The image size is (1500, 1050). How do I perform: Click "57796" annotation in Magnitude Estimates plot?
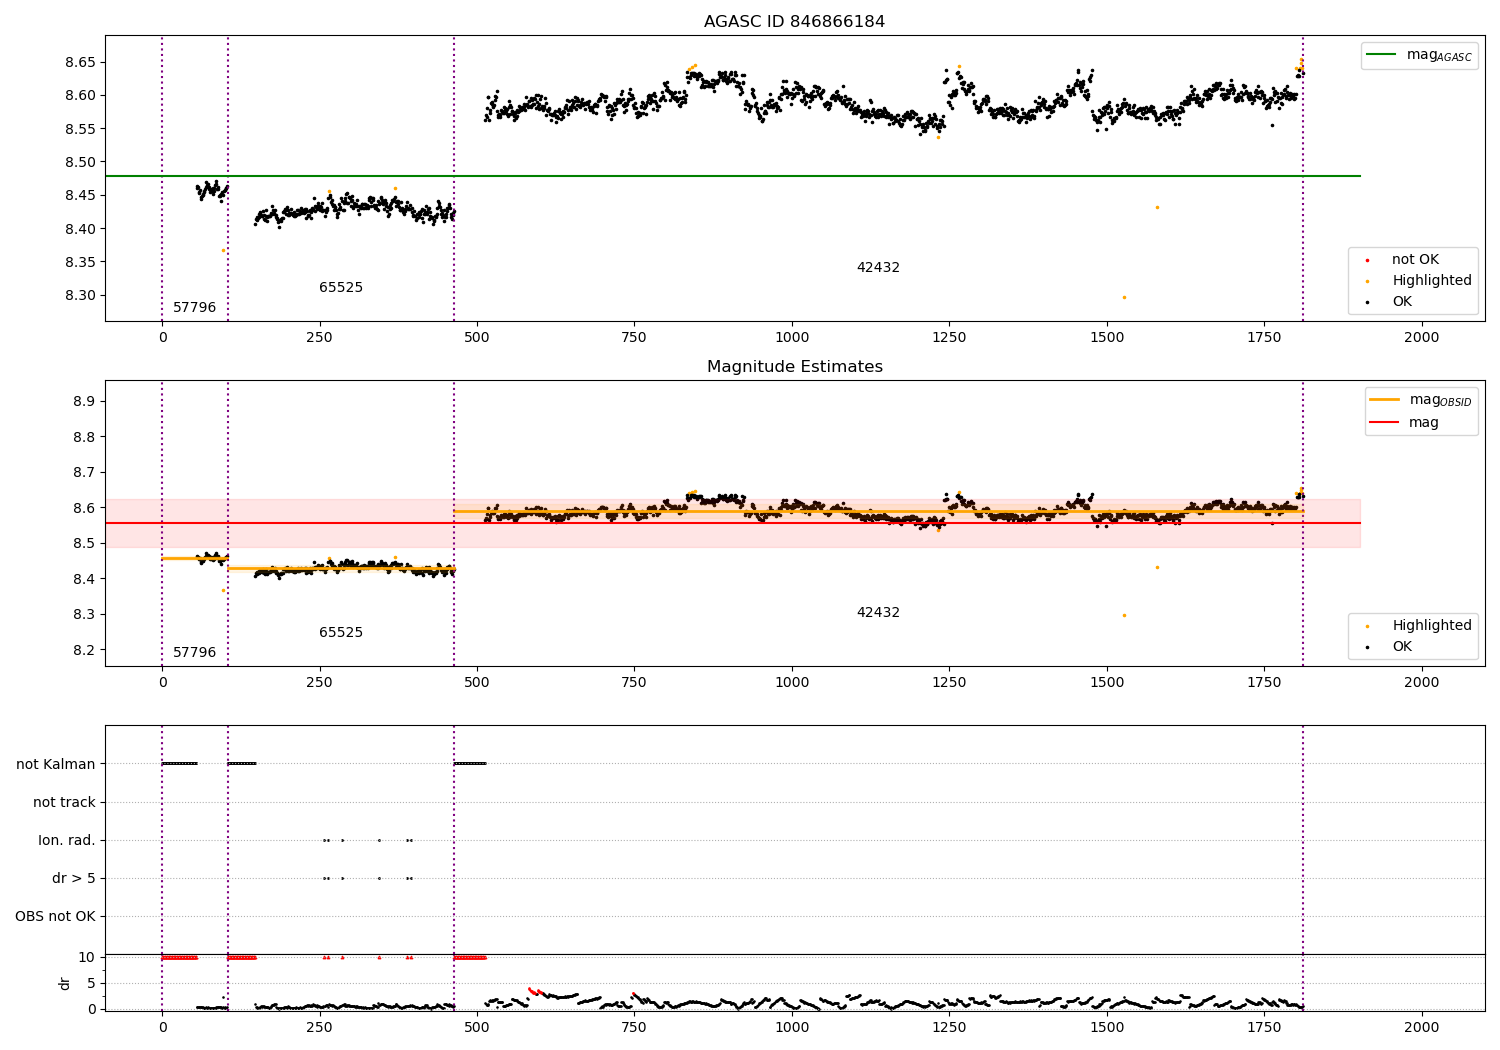pos(194,653)
